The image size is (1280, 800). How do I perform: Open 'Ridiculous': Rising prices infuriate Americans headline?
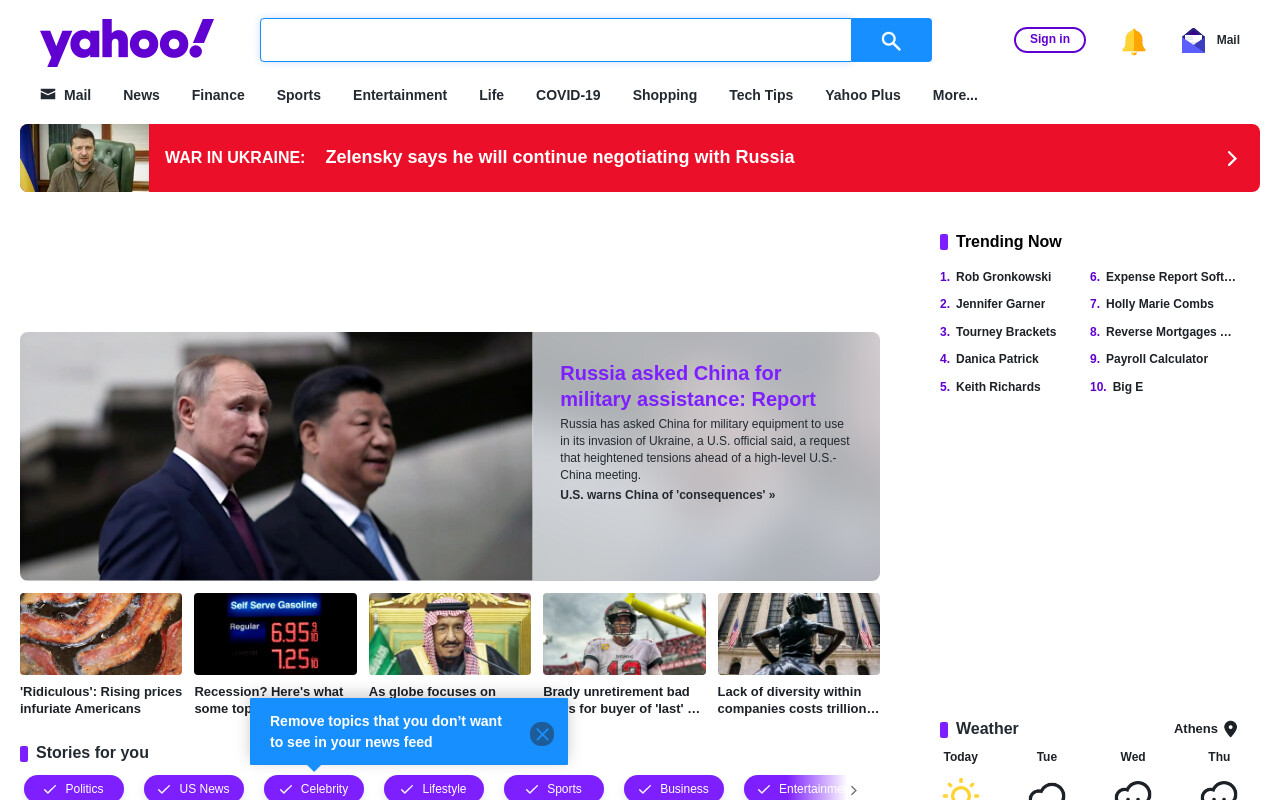coord(101,700)
